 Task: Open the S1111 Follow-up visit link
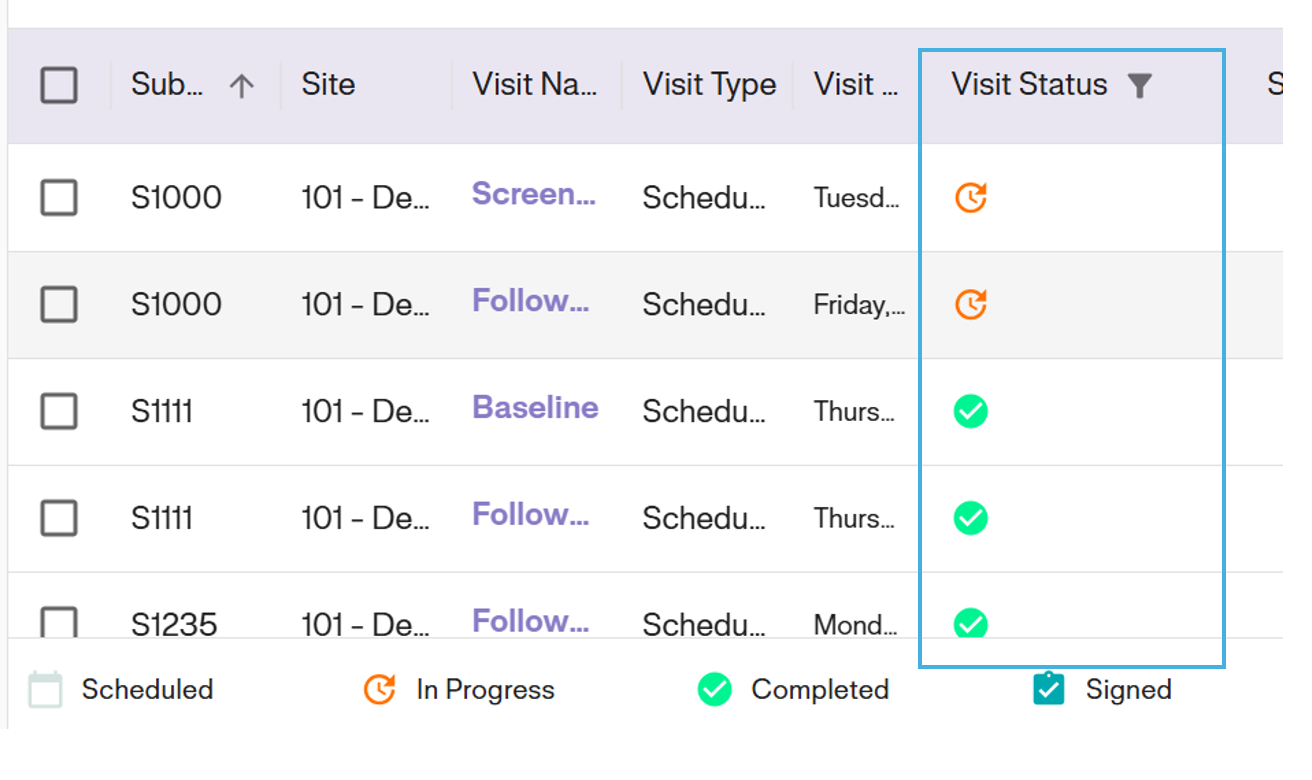tap(531, 515)
